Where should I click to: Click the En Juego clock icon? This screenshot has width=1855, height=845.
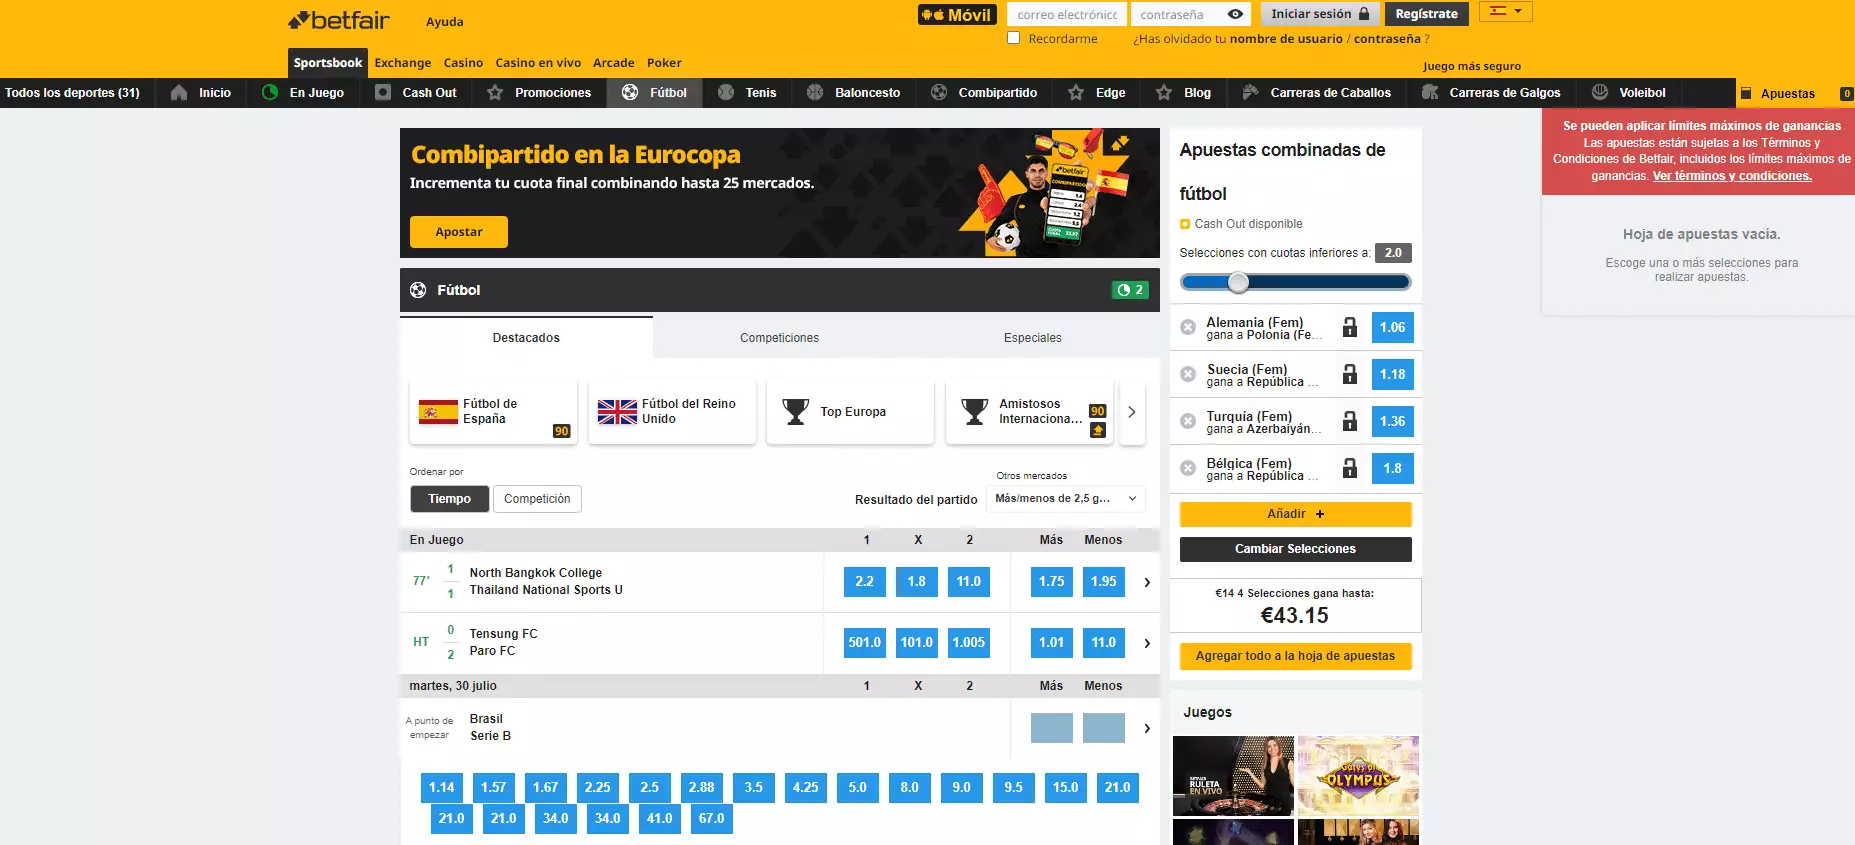pos(270,93)
